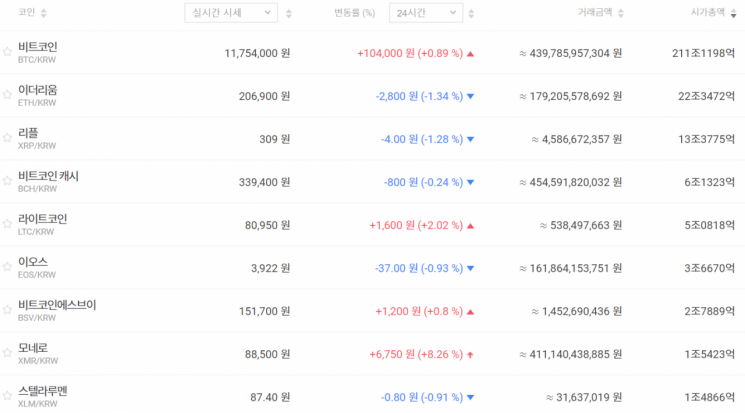This screenshot has height=413, width=745.
Task: Sort by 시가총액 market cap arrows
Action: [734, 13]
